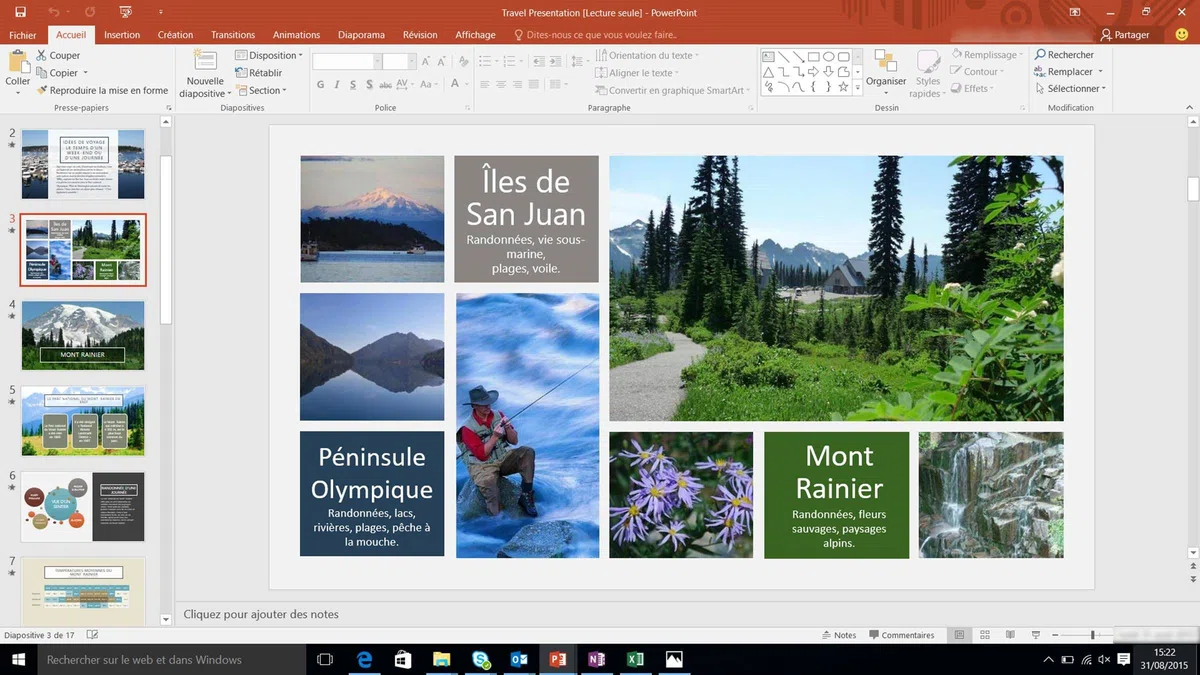Toggle text shadow formatting
The height and width of the screenshot is (675, 1200).
[x=369, y=85]
